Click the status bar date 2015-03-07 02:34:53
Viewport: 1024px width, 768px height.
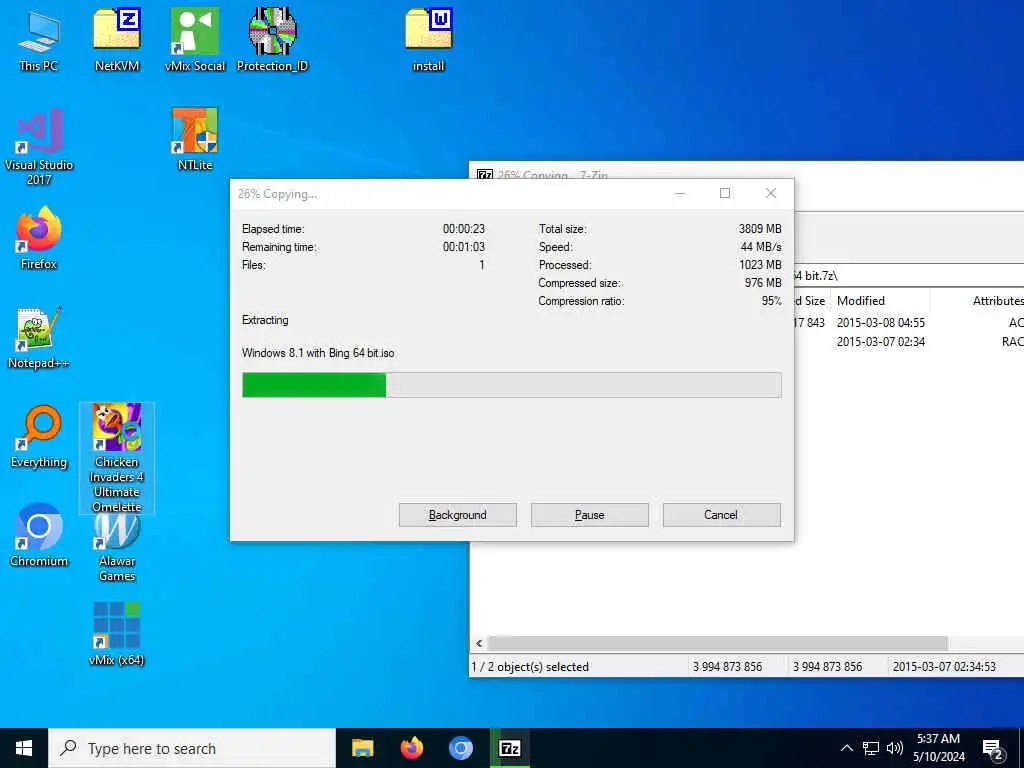coord(944,667)
